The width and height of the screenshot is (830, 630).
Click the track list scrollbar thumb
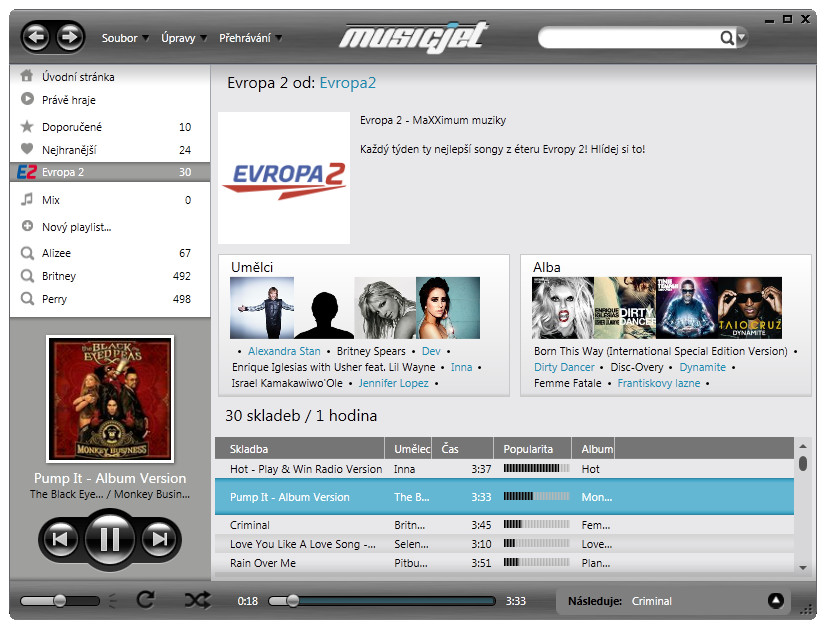[803, 463]
